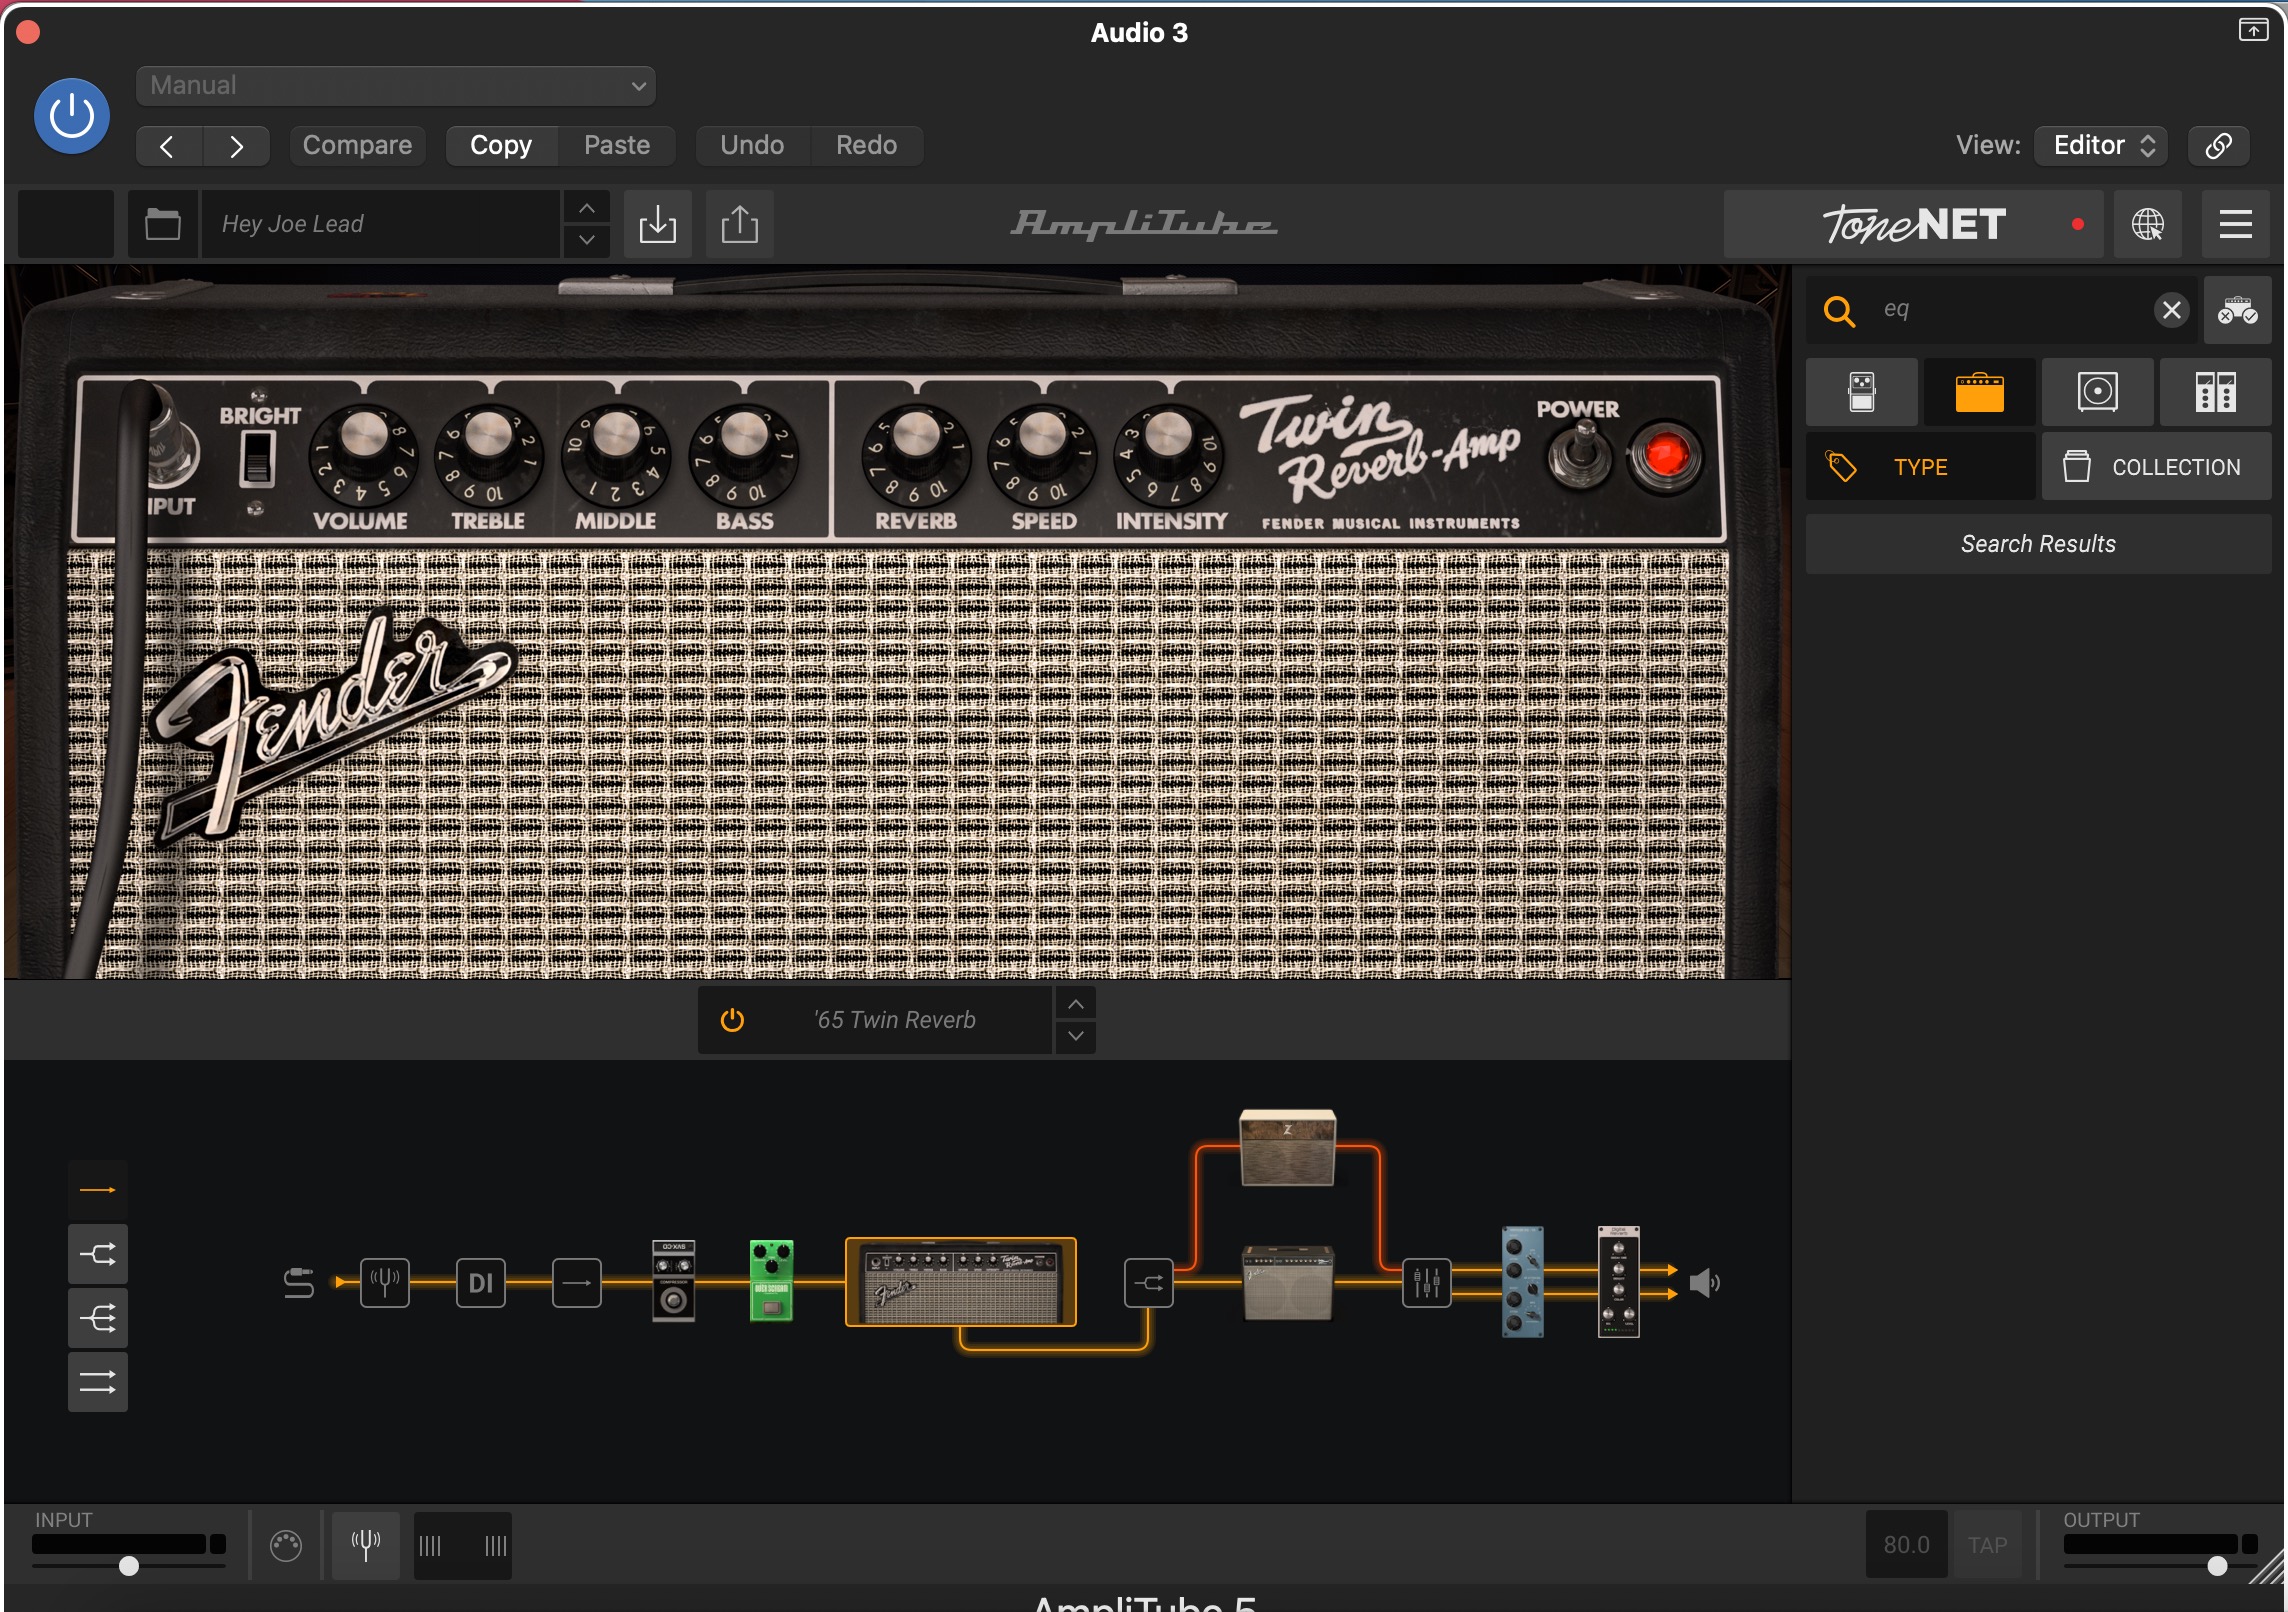Open the preset browser folder icon
This screenshot has height=1612, width=2288.
[163, 224]
